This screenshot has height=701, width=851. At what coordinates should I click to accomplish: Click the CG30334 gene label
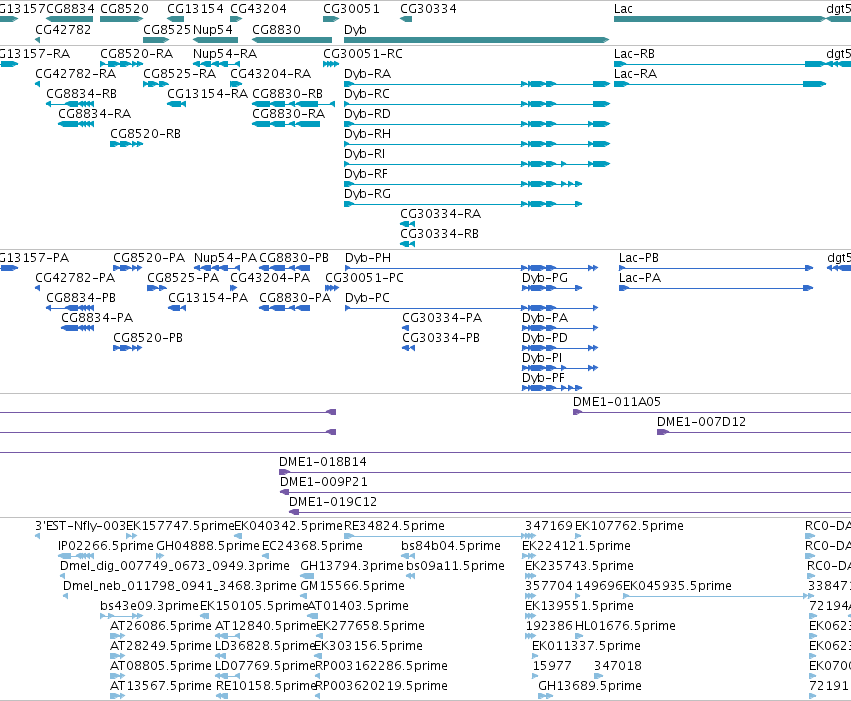[x=428, y=9]
